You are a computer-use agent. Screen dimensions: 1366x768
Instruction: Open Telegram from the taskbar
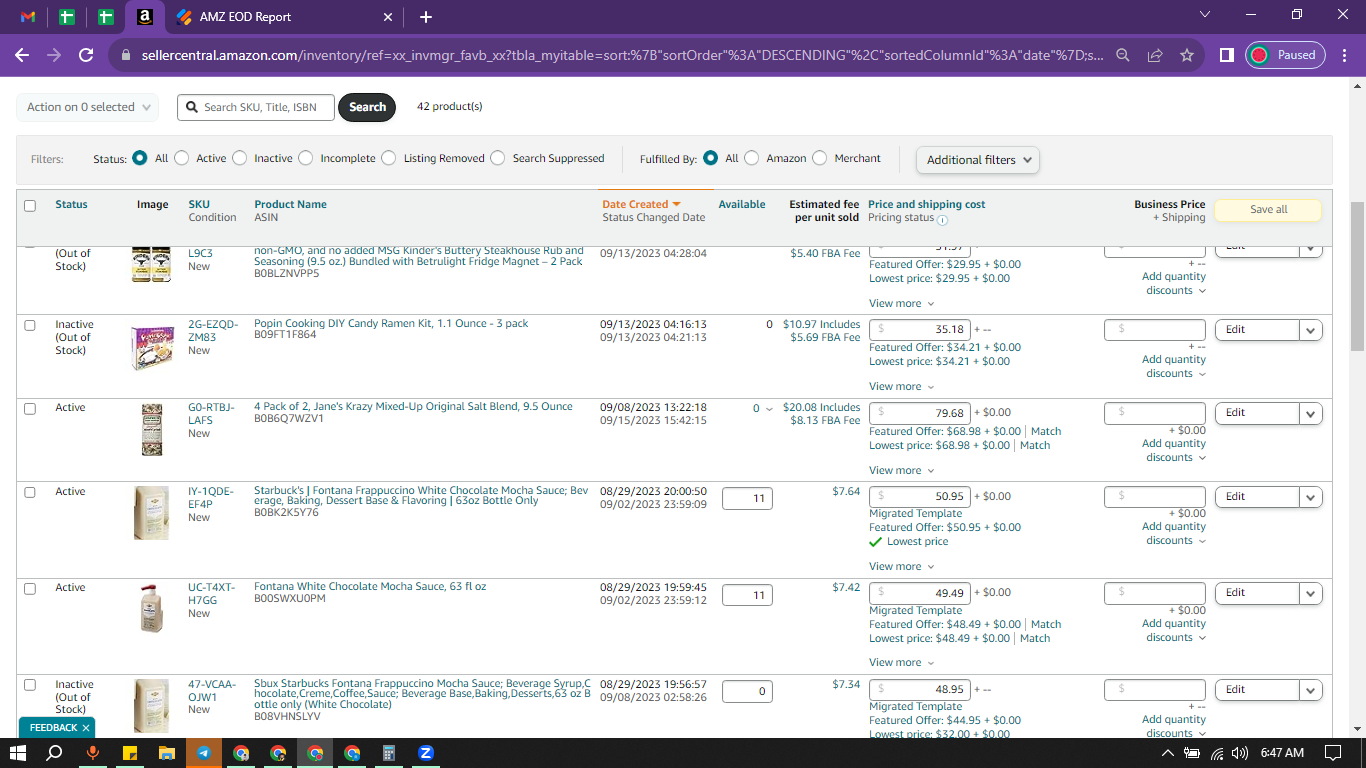(x=204, y=753)
